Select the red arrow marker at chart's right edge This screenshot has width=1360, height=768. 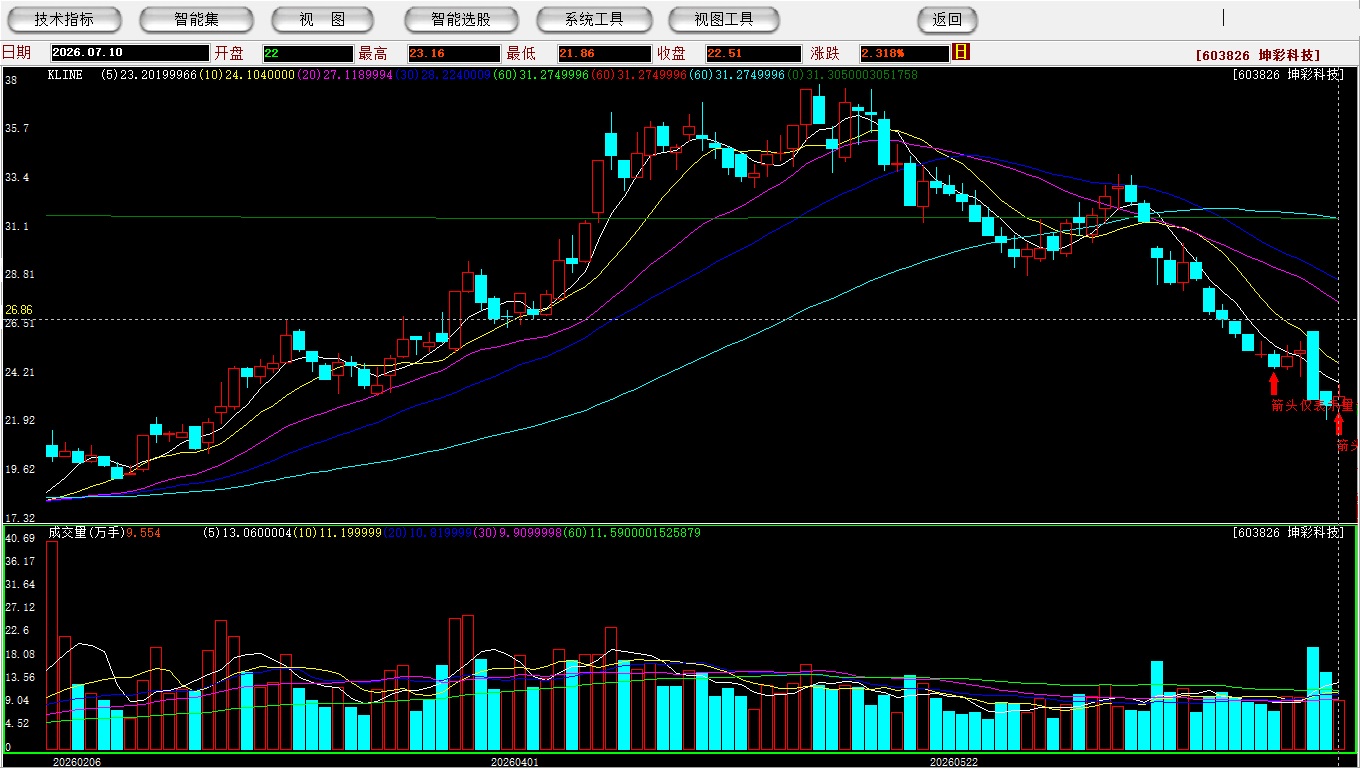coord(1339,424)
